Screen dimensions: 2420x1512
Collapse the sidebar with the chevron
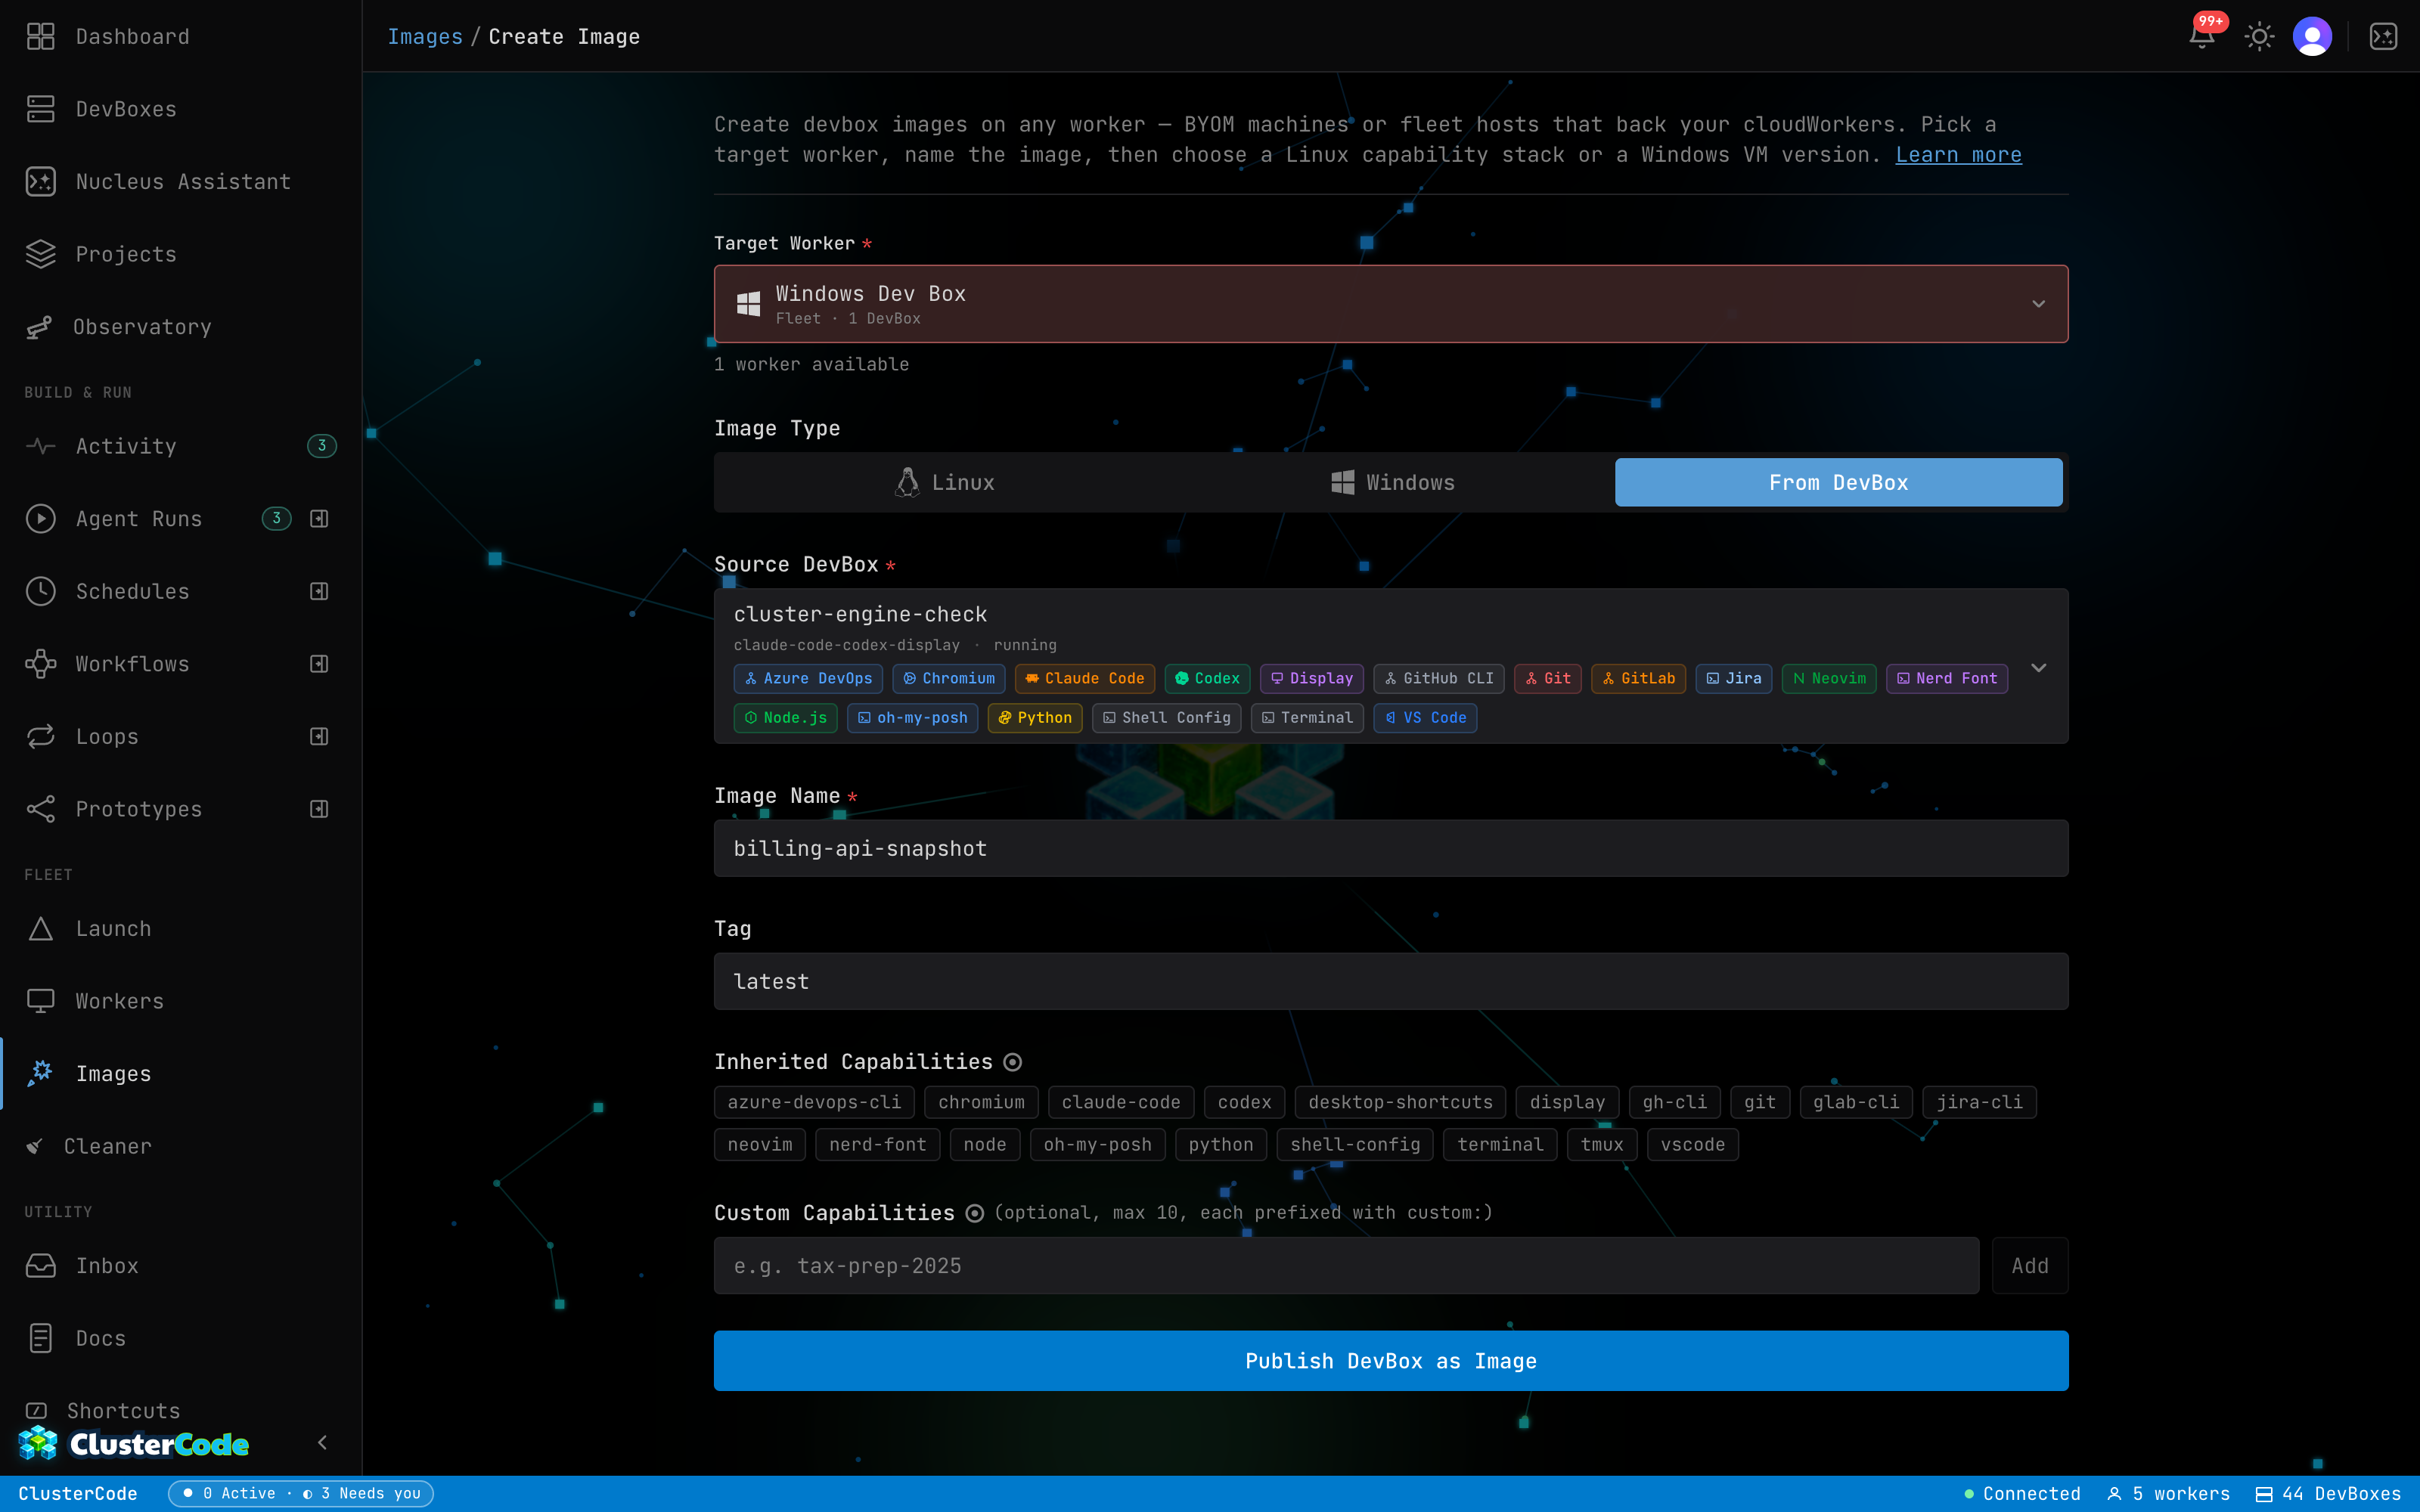click(322, 1442)
